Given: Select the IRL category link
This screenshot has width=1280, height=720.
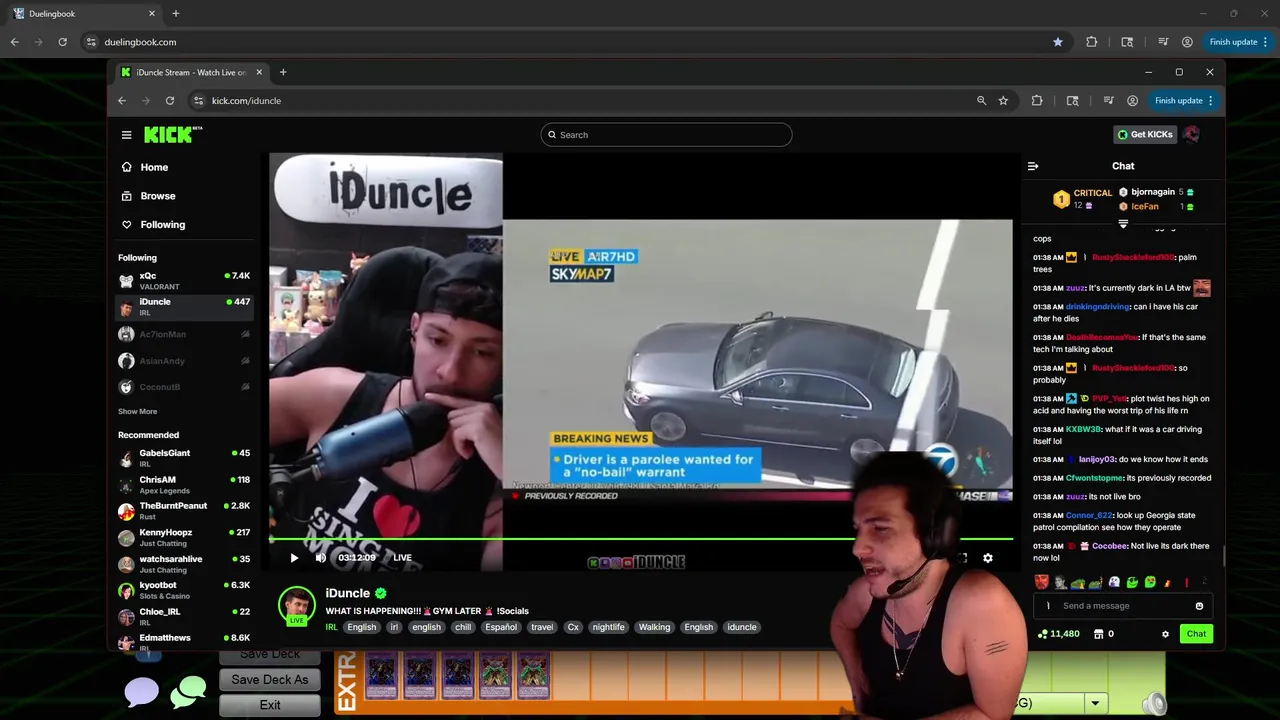Looking at the screenshot, I should coord(331,627).
